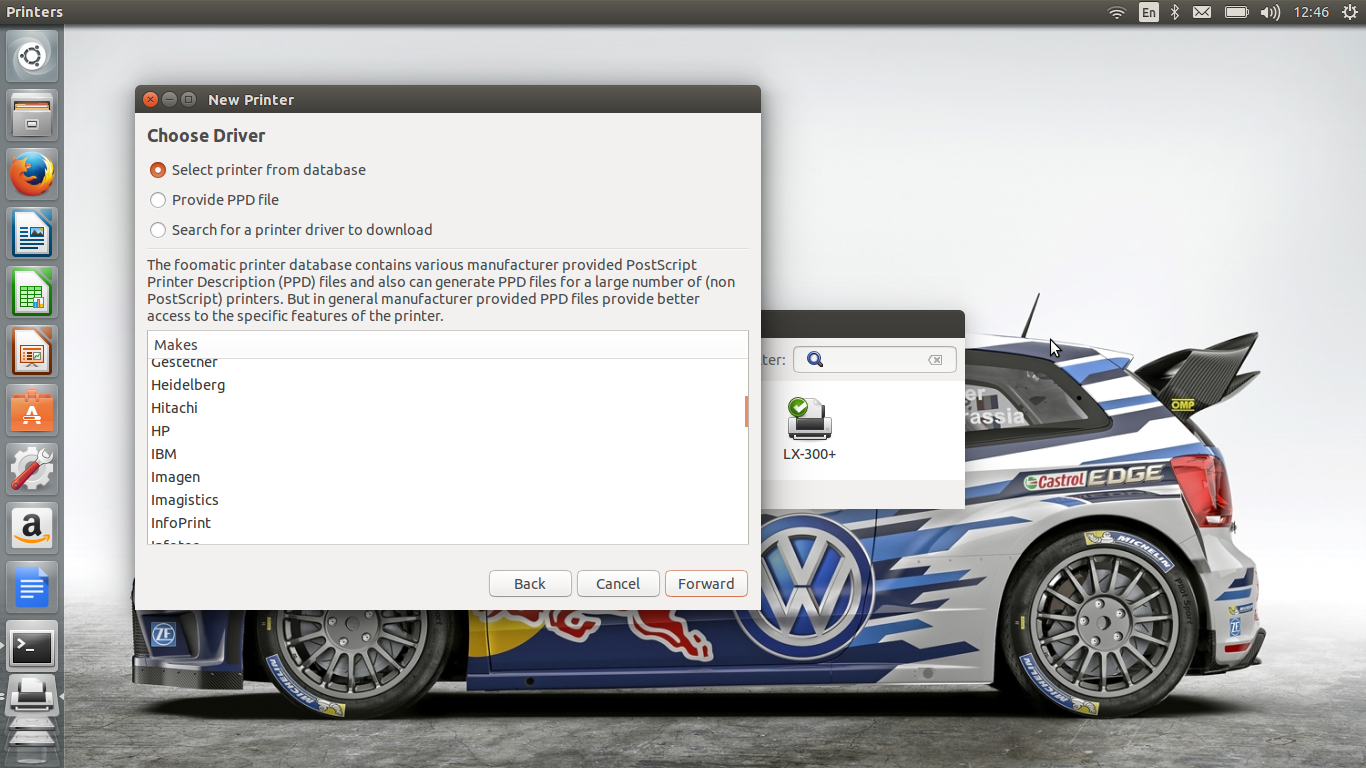The image size is (1366, 768).
Task: Open the Wi-Fi network indicator
Action: point(1117,12)
